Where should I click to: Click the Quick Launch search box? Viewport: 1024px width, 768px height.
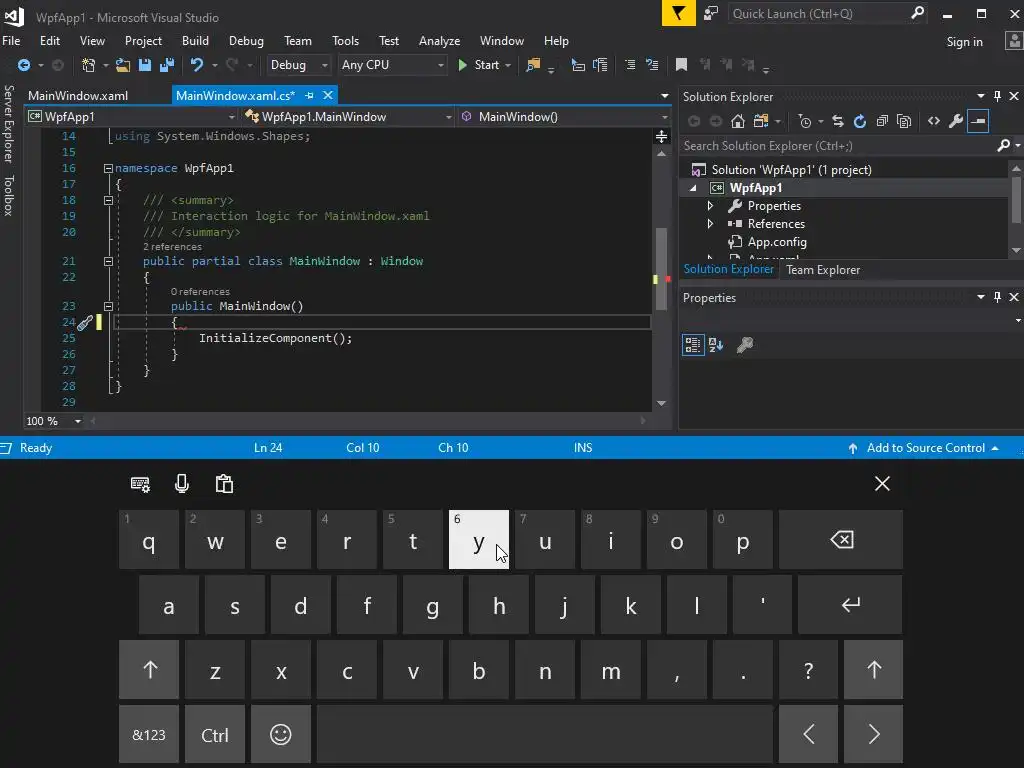coord(827,13)
